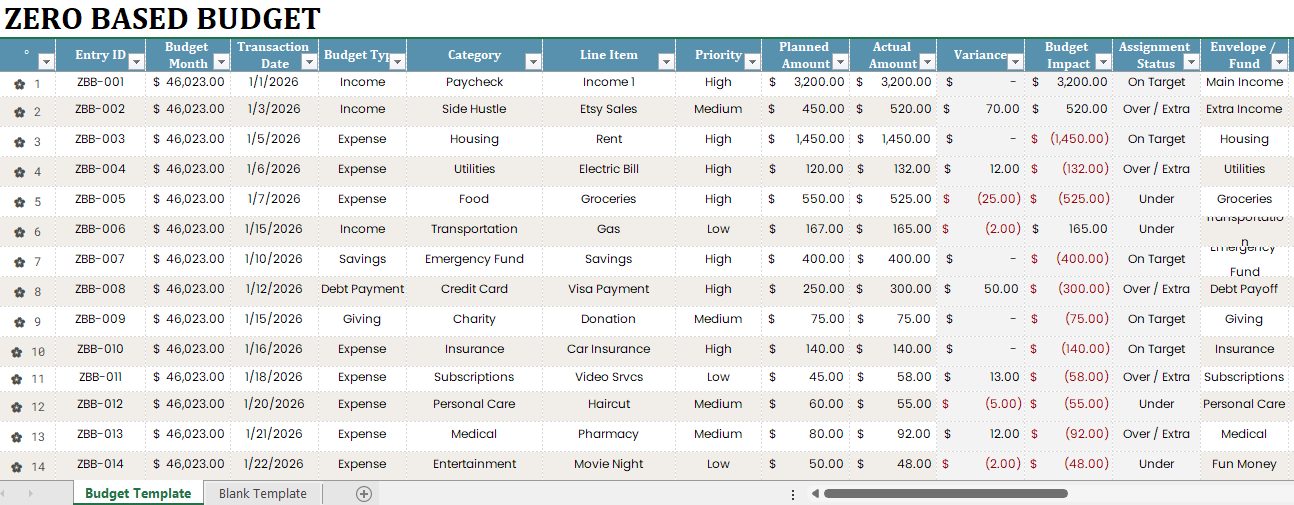Image resolution: width=1294 pixels, height=505 pixels.
Task: Open the Line Item filter dropdown
Action: (x=665, y=62)
